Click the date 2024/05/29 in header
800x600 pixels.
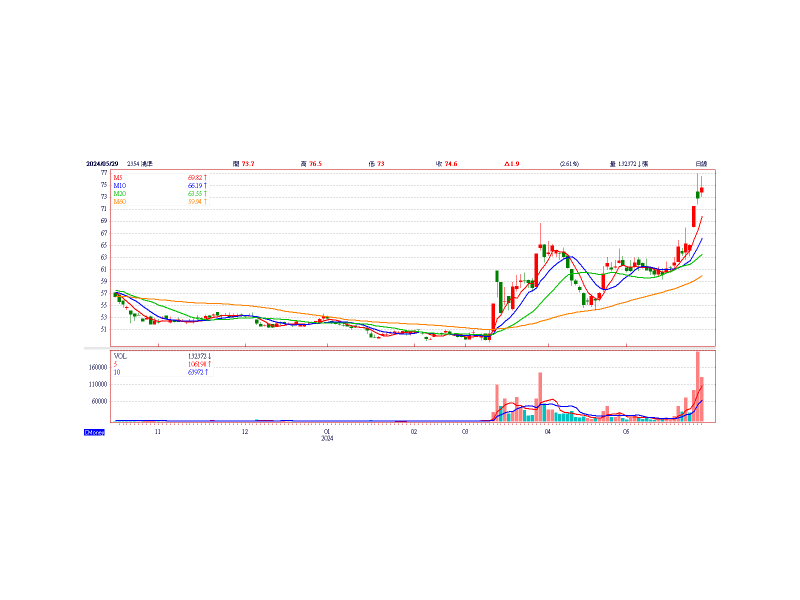[x=102, y=163]
